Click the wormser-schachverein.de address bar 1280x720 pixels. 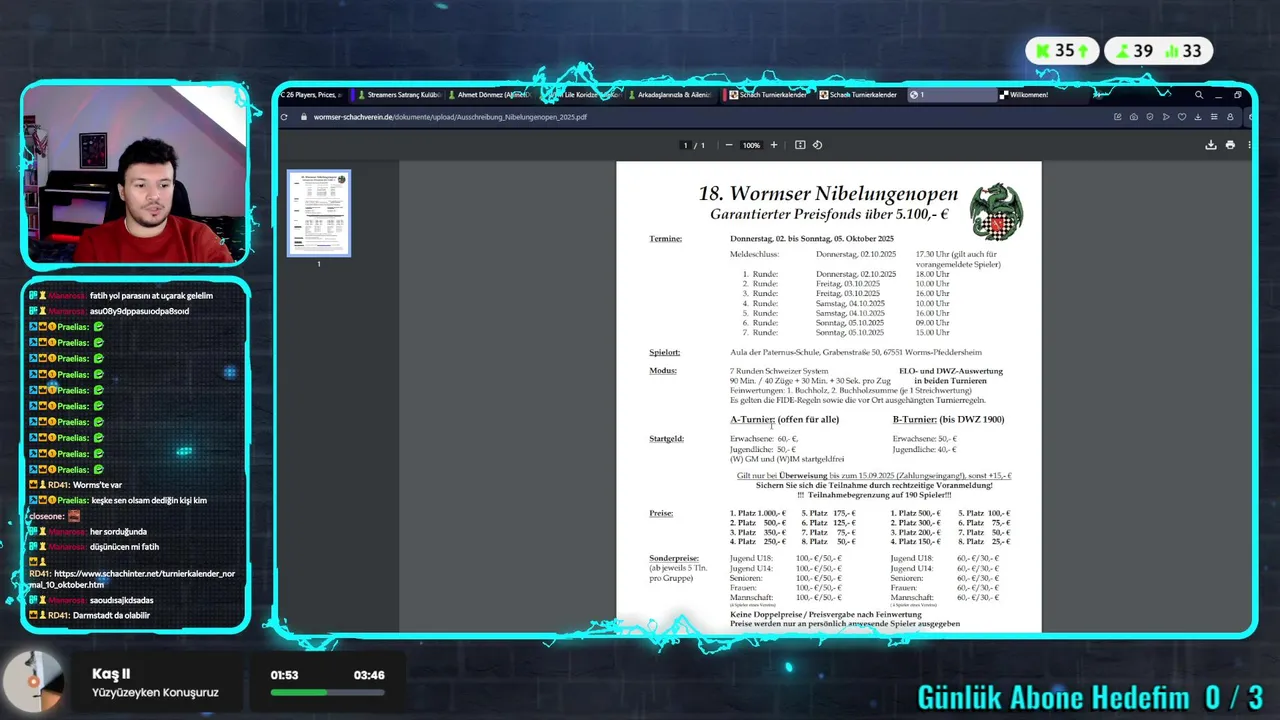pos(450,117)
